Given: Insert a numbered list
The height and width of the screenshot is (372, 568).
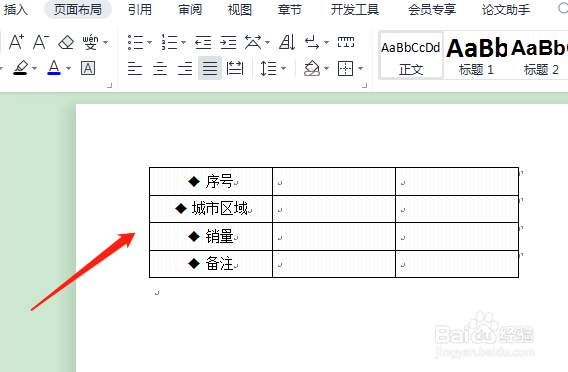Looking at the screenshot, I should point(169,42).
